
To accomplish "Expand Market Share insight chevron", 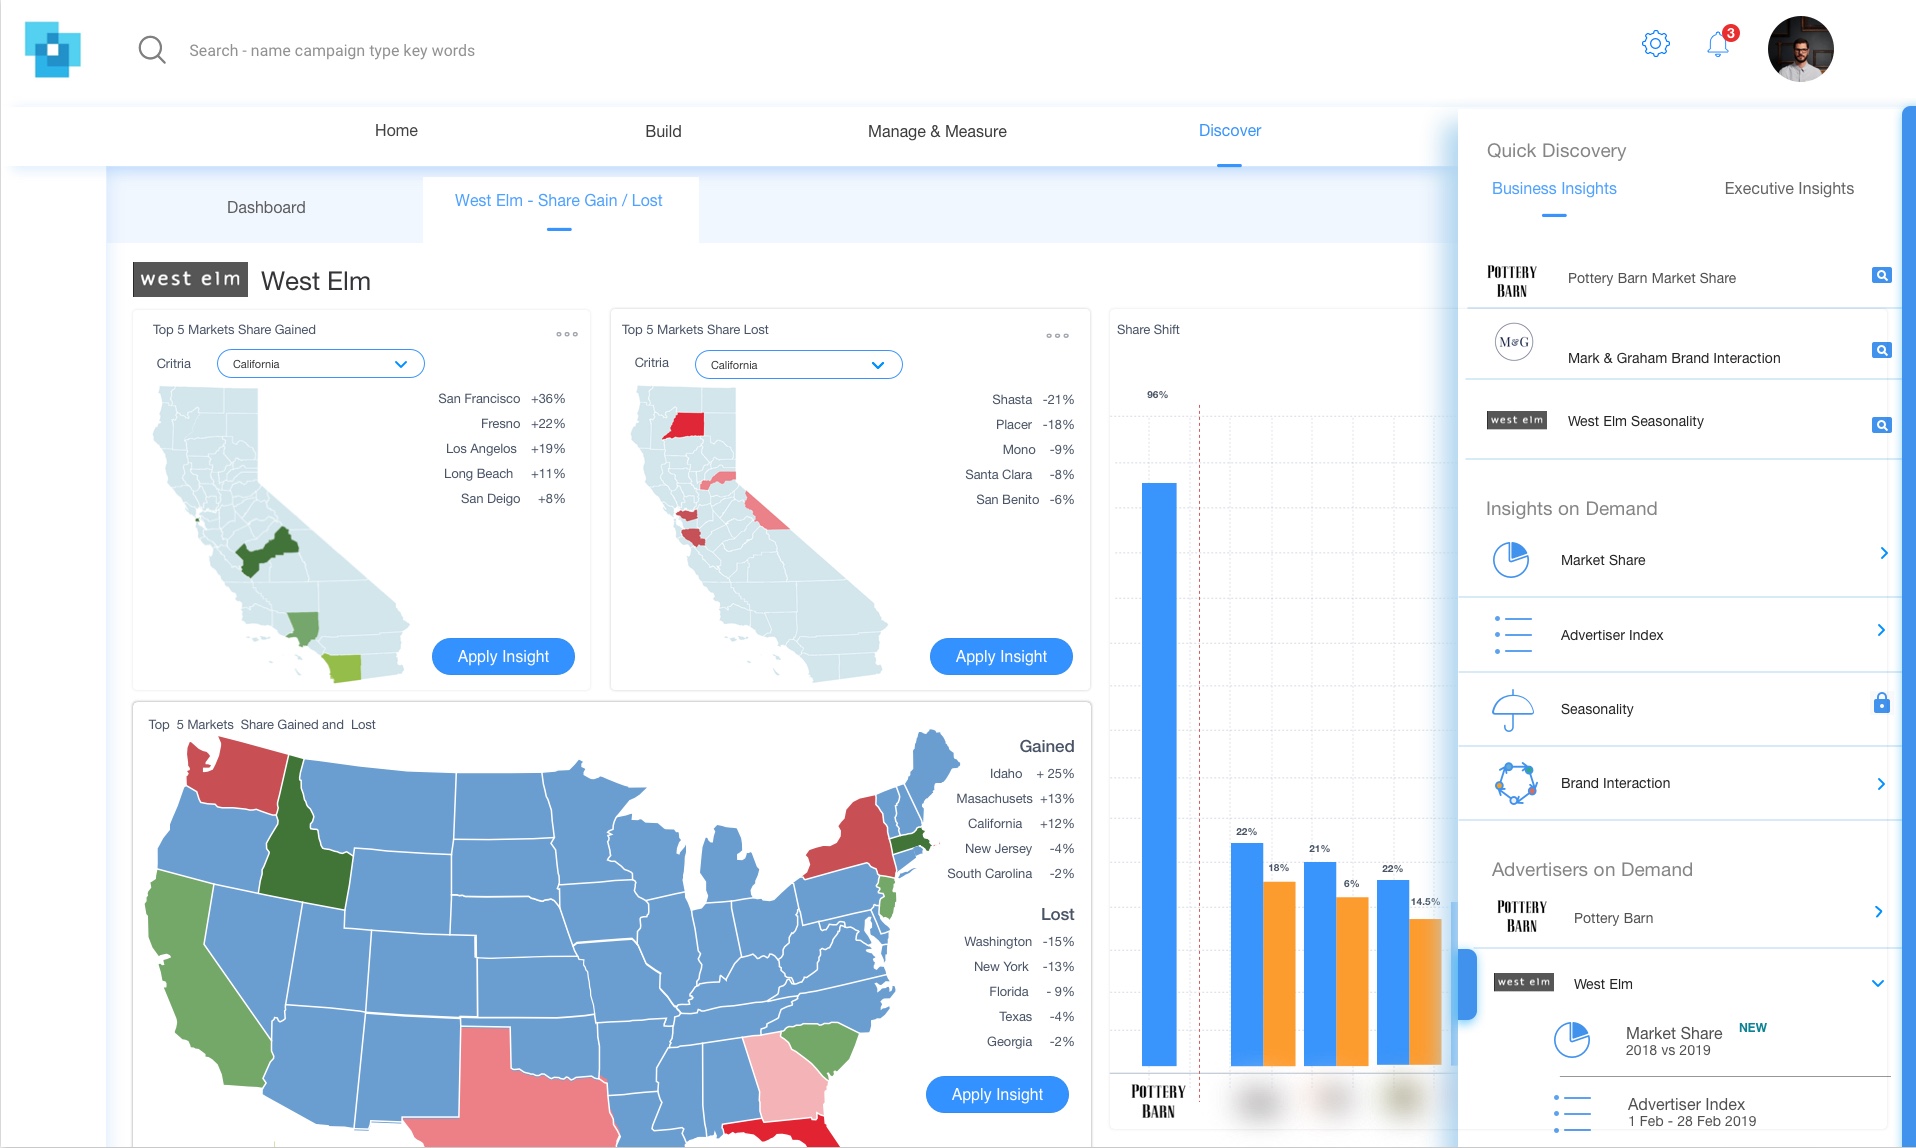I will [x=1883, y=553].
